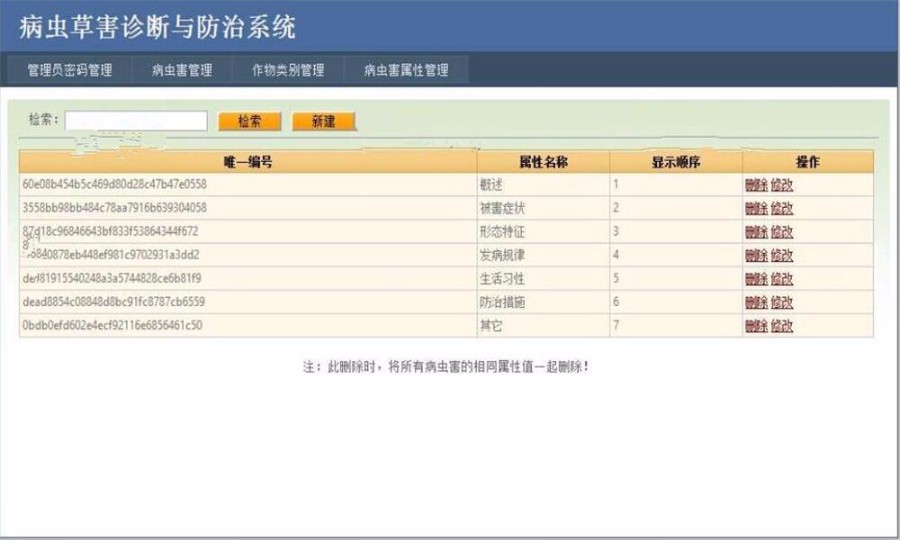Screen dimensions: 900x540
Task: Open 病虫害属性管理 menu tab
Action: 406,70
